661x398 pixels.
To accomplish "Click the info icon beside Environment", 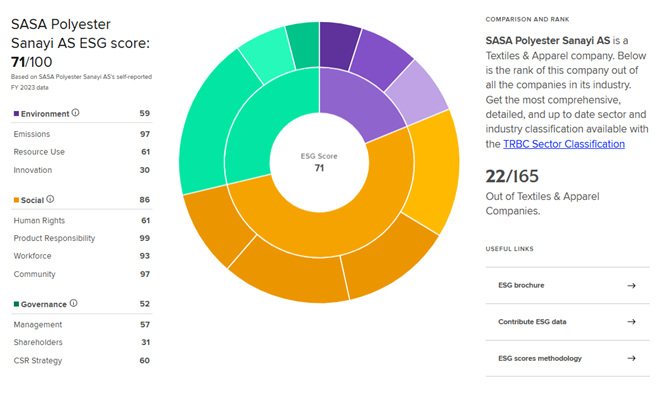I will tap(75, 113).
